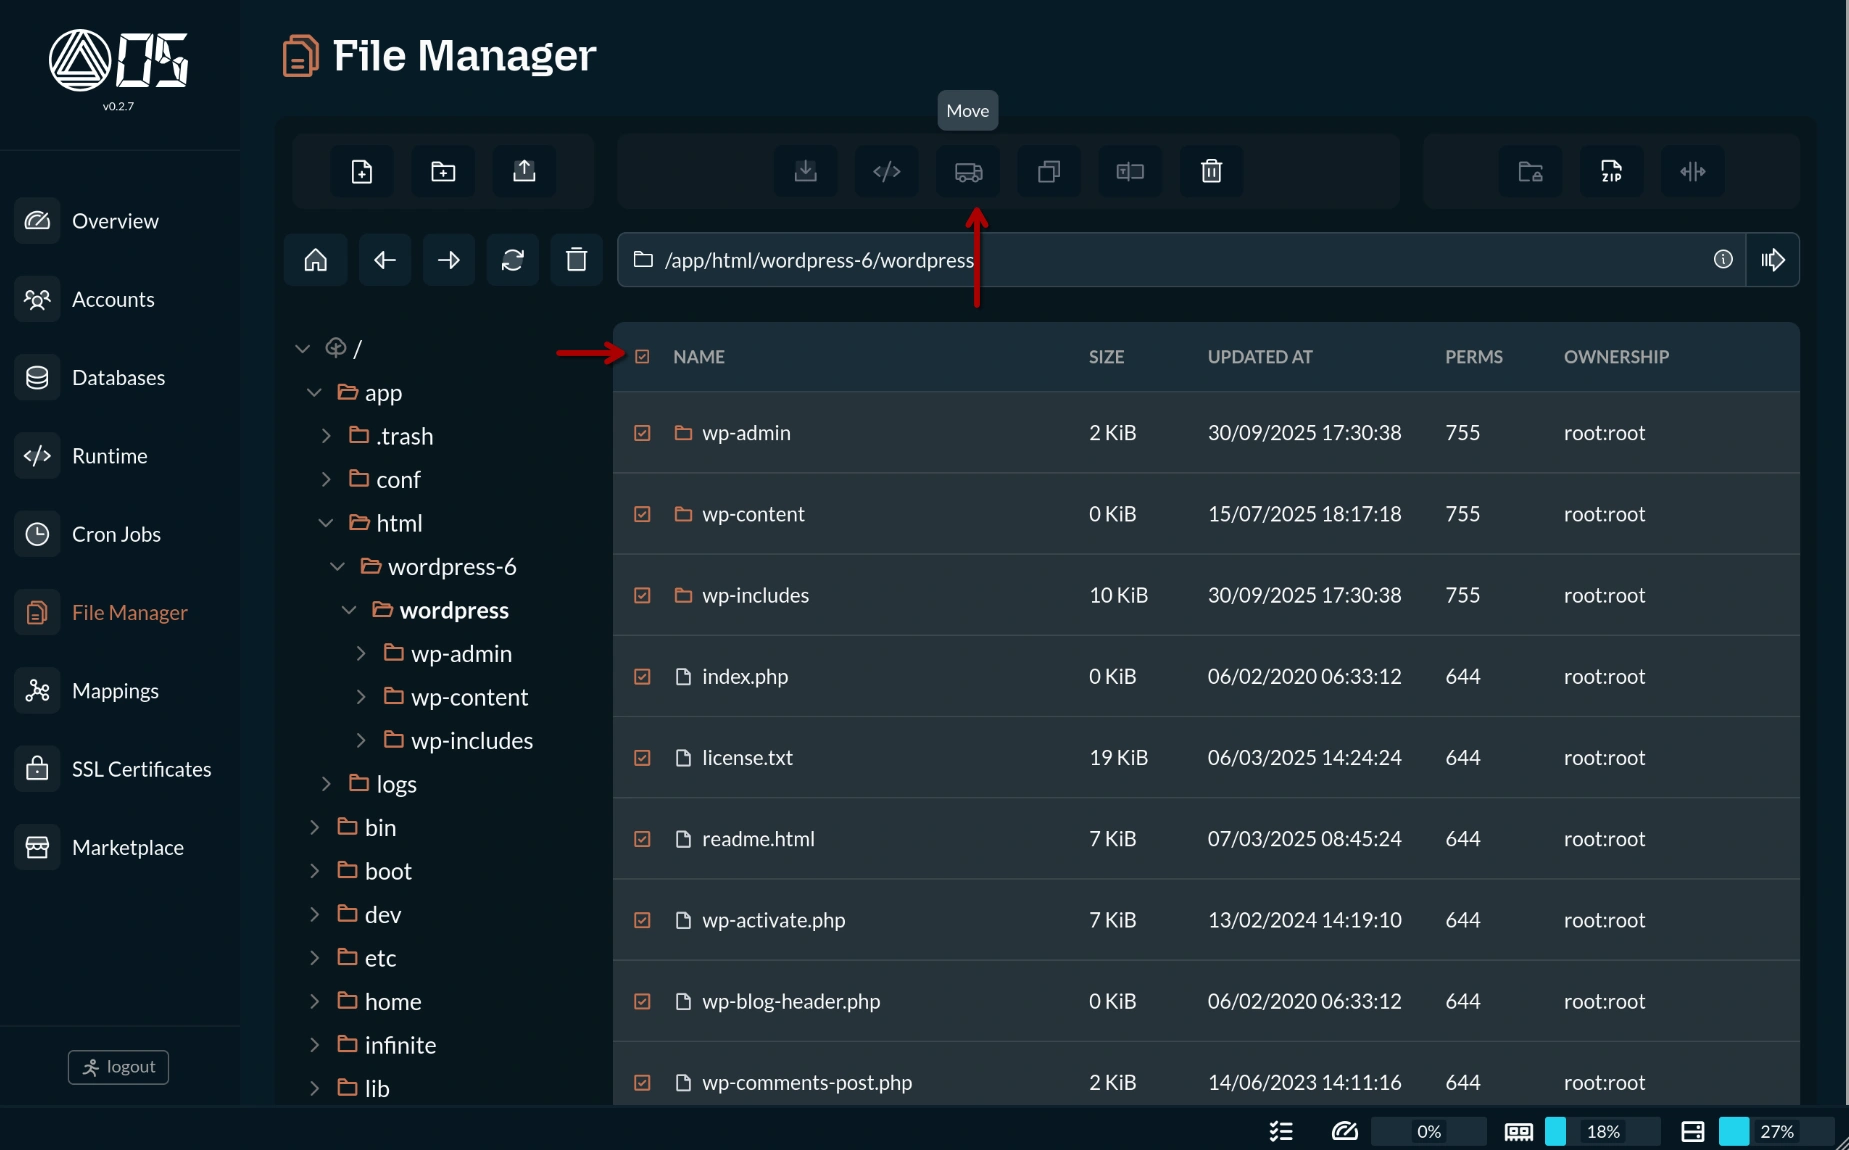Click the create new folder icon
1849x1150 pixels.
(443, 172)
